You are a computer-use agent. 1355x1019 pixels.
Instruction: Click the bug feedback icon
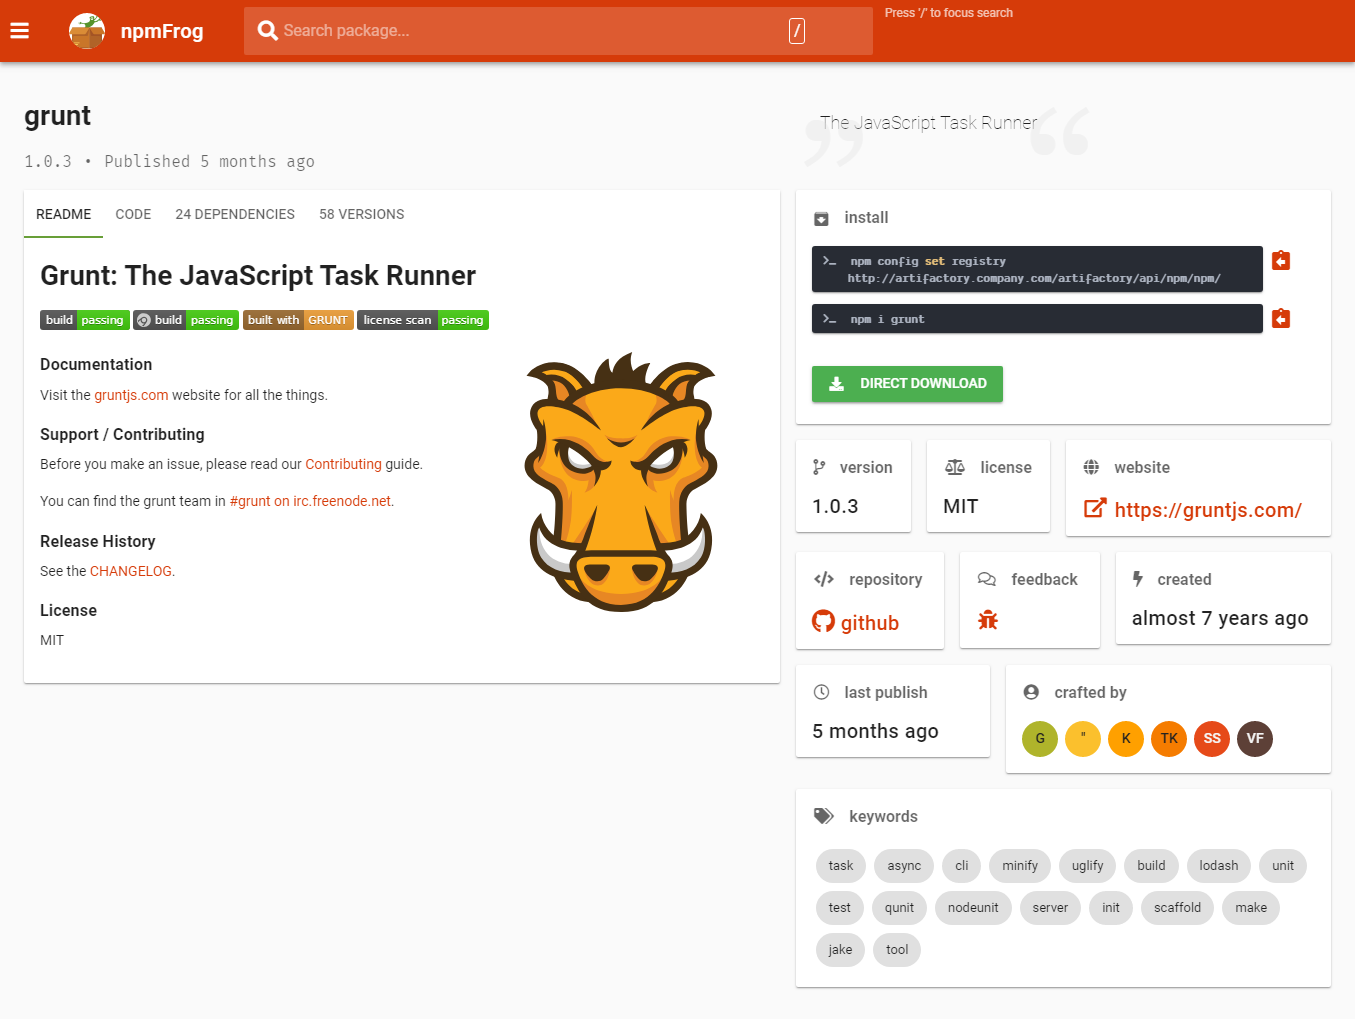point(988,620)
